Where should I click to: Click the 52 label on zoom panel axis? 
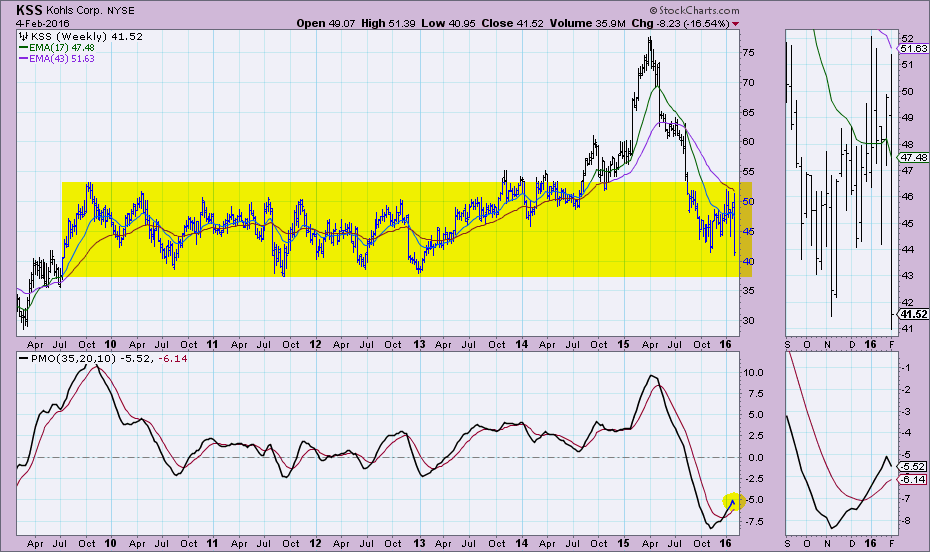tap(907, 38)
